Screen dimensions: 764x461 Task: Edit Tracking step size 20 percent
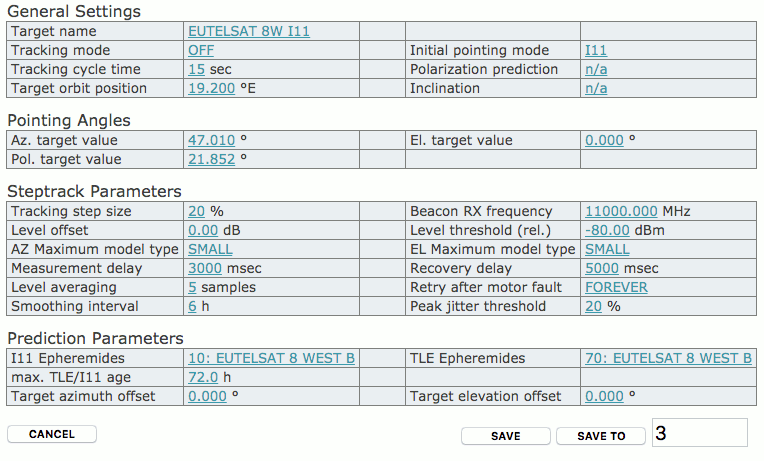coord(196,211)
